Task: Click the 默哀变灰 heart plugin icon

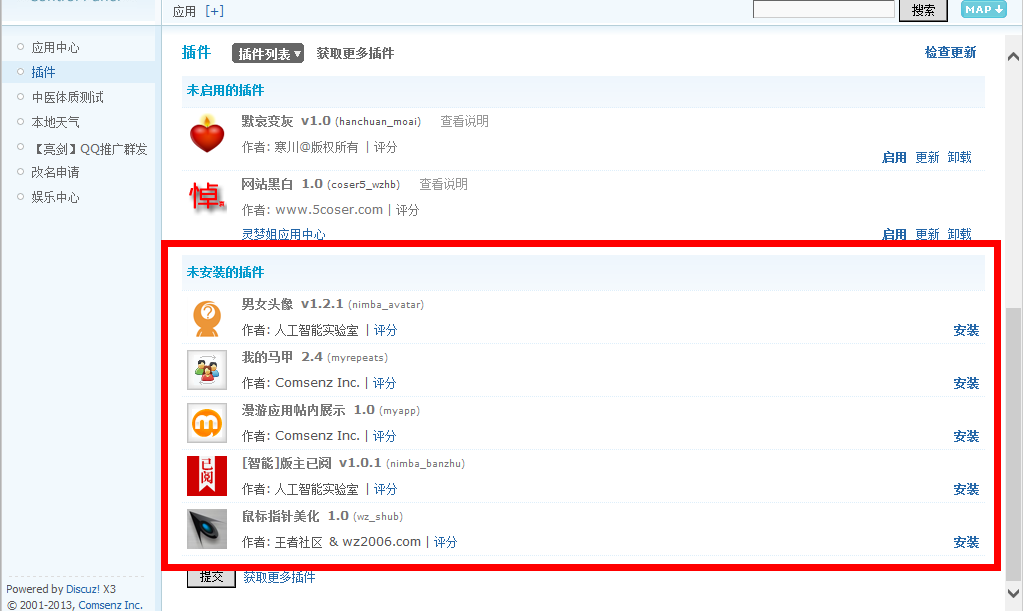Action: pos(206,136)
